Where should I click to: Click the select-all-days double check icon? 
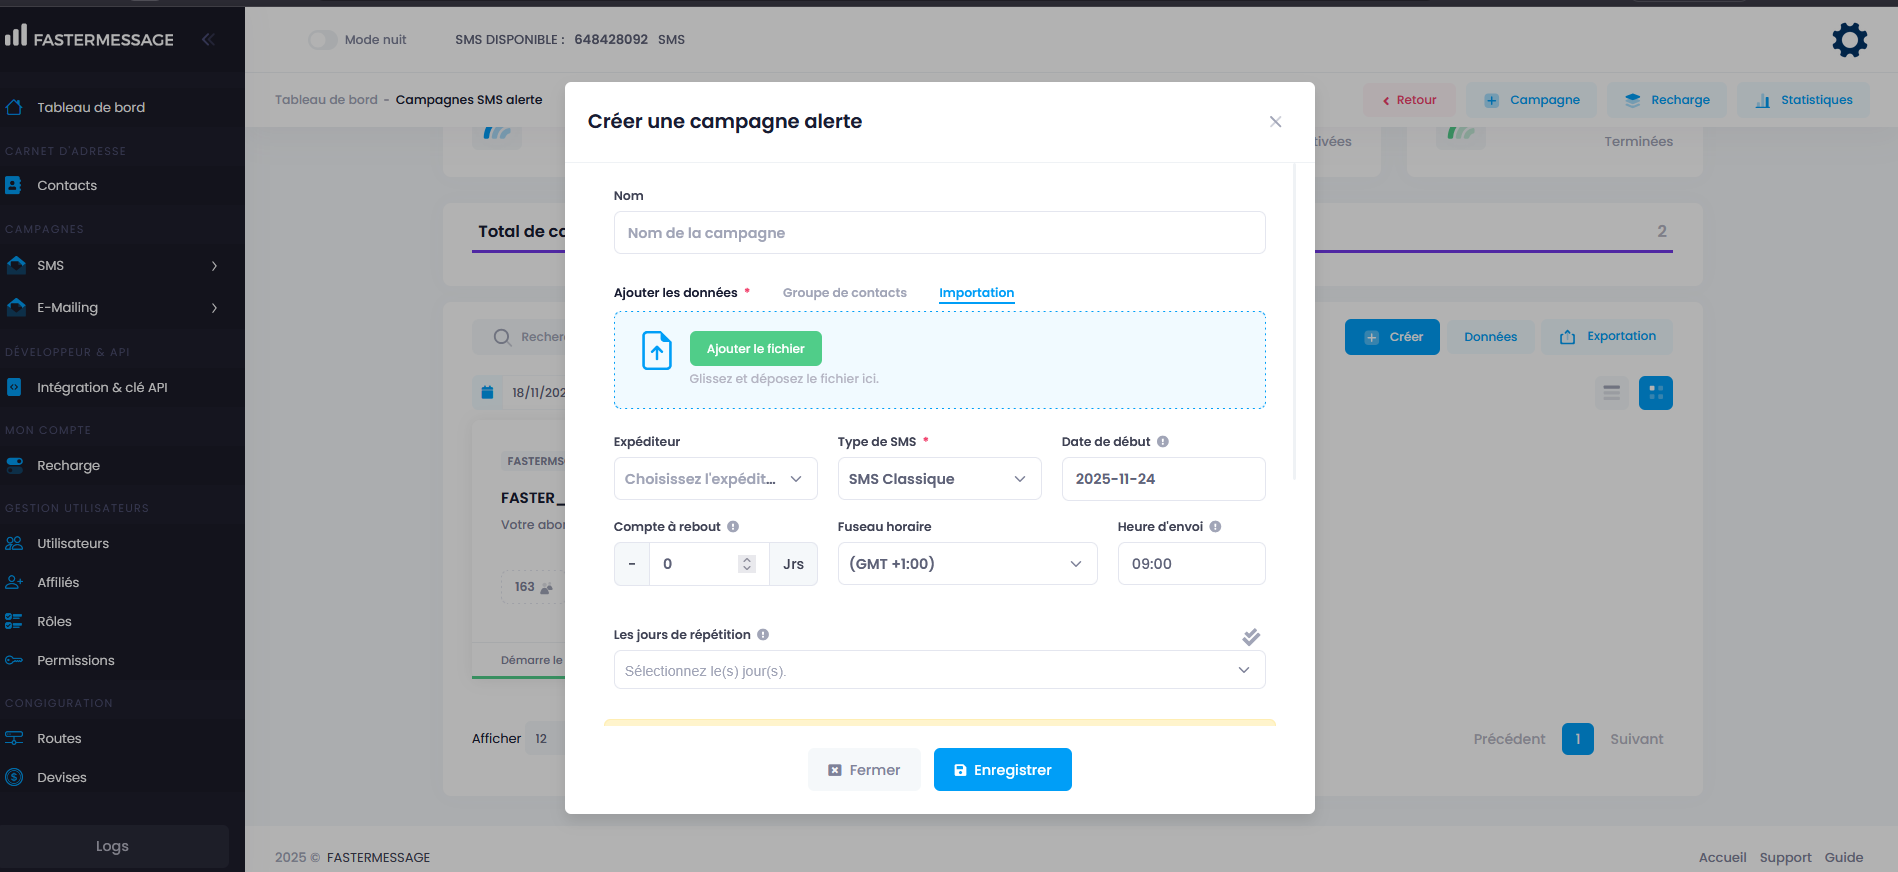tap(1251, 637)
